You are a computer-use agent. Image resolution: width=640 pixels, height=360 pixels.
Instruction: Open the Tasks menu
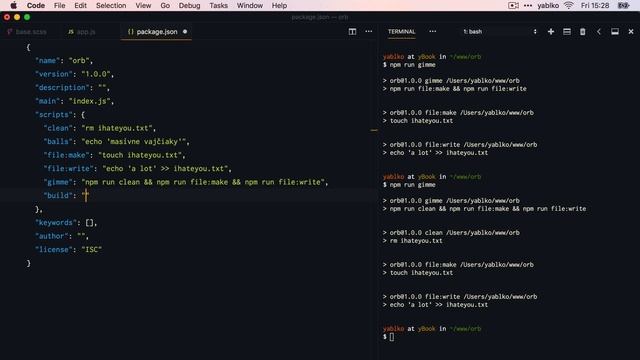[219, 5]
